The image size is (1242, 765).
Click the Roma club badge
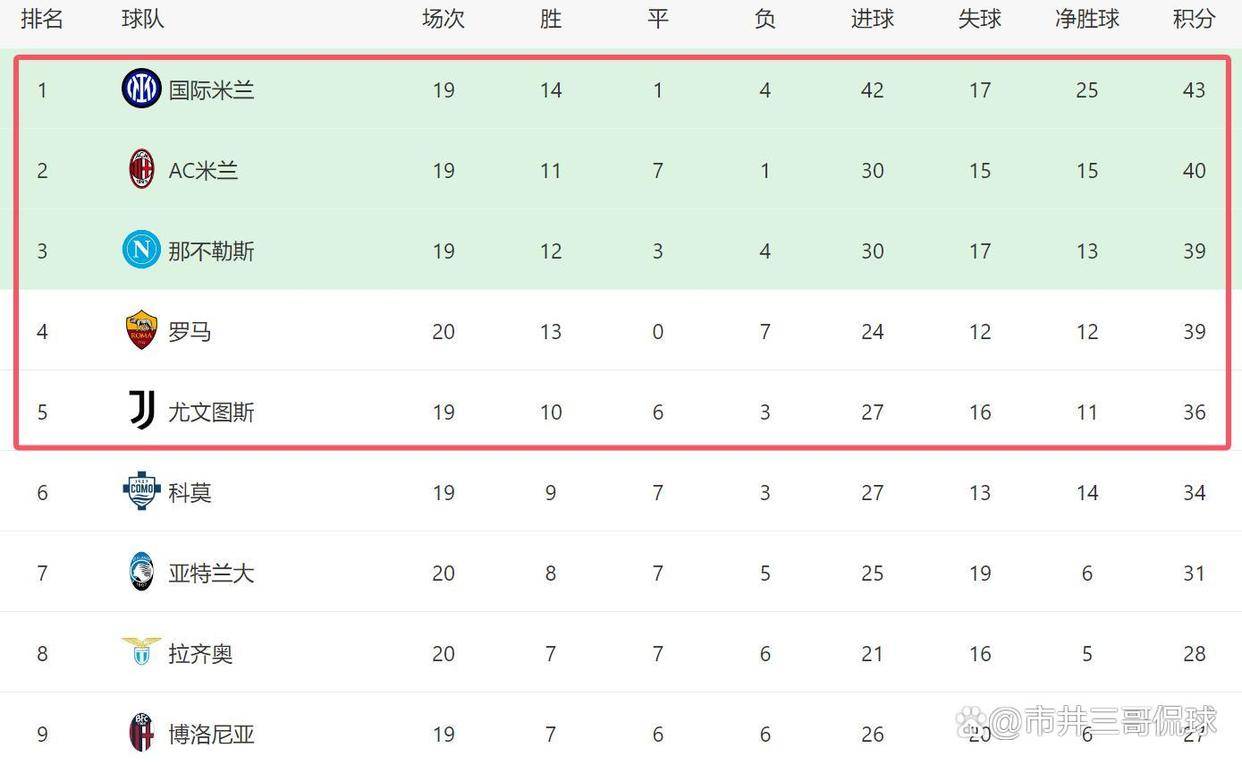pyautogui.click(x=141, y=331)
